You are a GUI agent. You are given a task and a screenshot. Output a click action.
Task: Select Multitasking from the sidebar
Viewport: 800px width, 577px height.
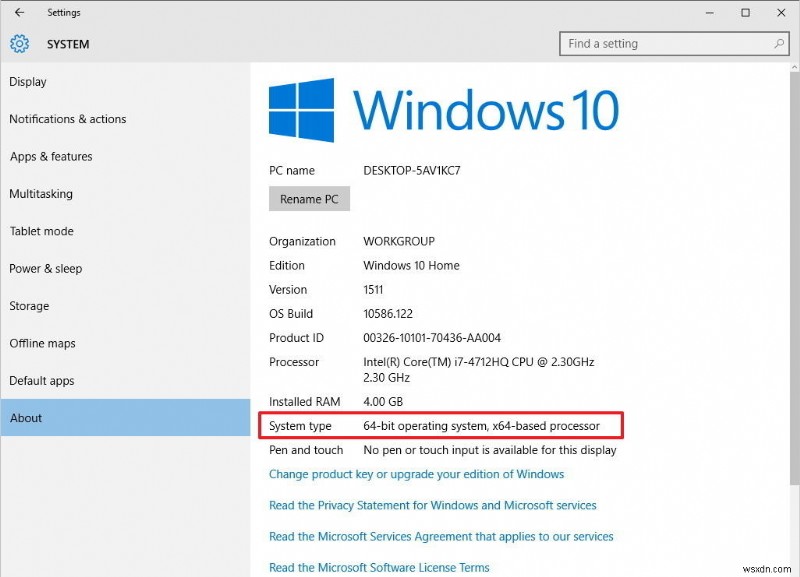point(41,194)
